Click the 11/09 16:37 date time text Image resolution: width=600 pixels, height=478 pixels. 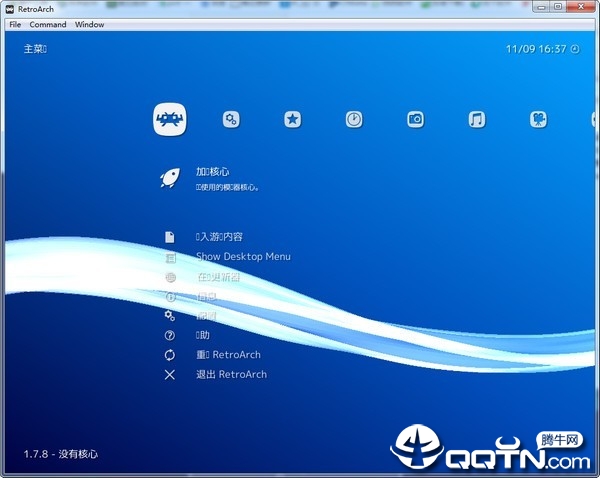point(536,49)
